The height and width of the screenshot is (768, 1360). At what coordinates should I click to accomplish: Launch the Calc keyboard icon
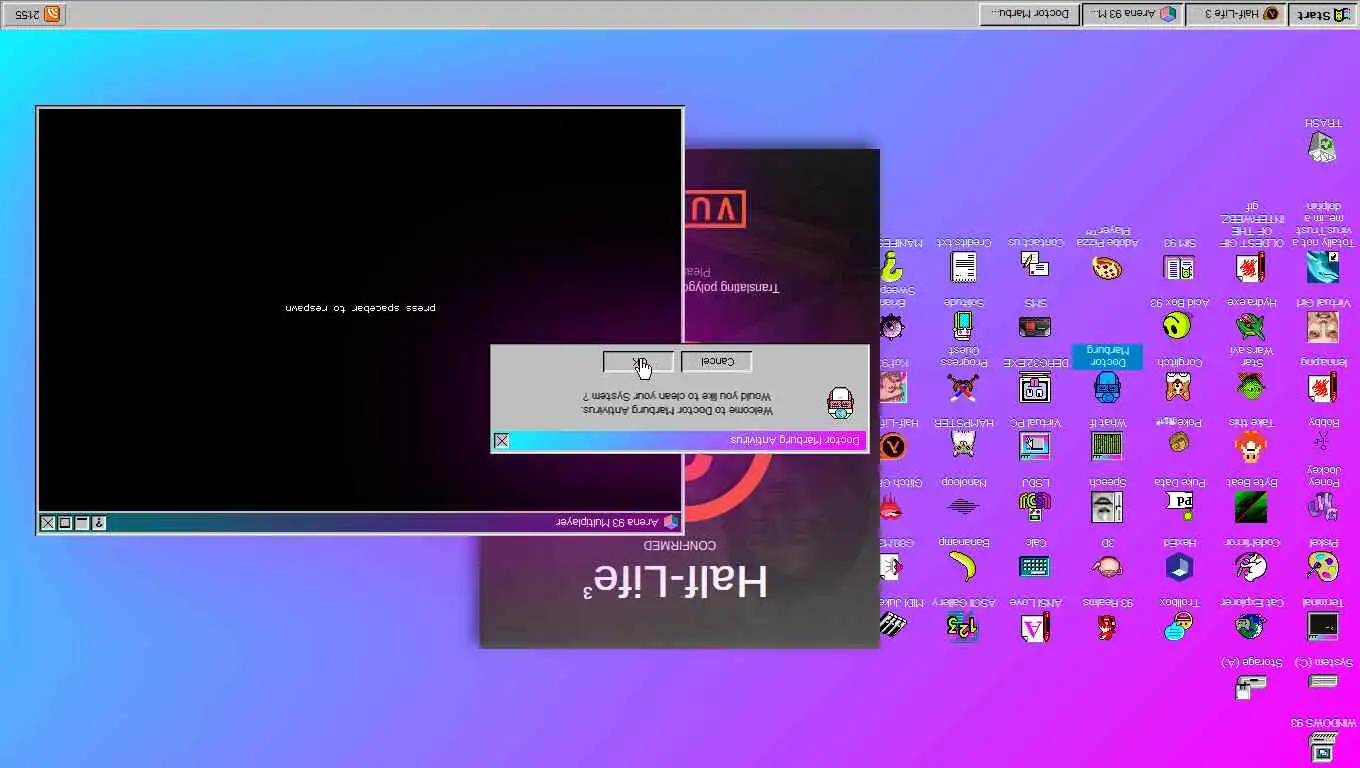pyautogui.click(x=1035, y=566)
